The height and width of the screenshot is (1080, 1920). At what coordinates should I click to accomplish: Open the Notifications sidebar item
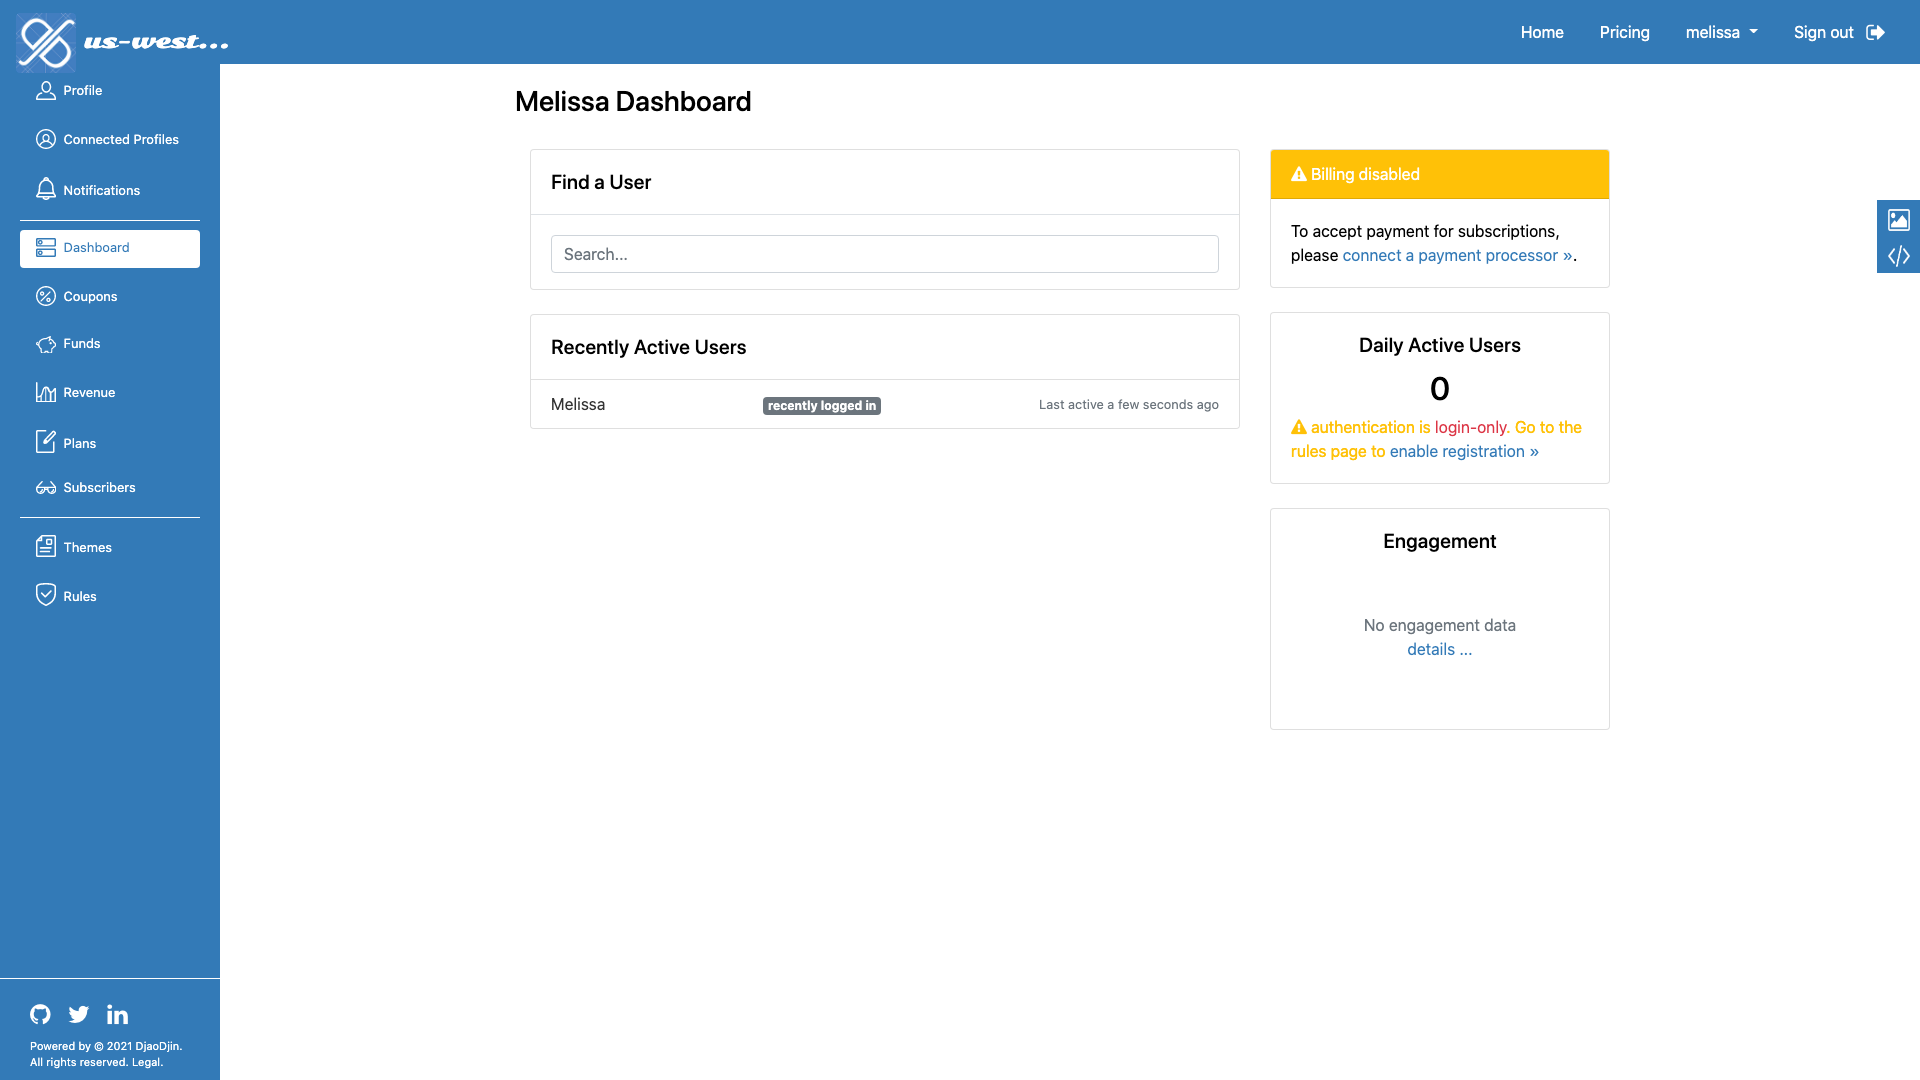click(110, 190)
